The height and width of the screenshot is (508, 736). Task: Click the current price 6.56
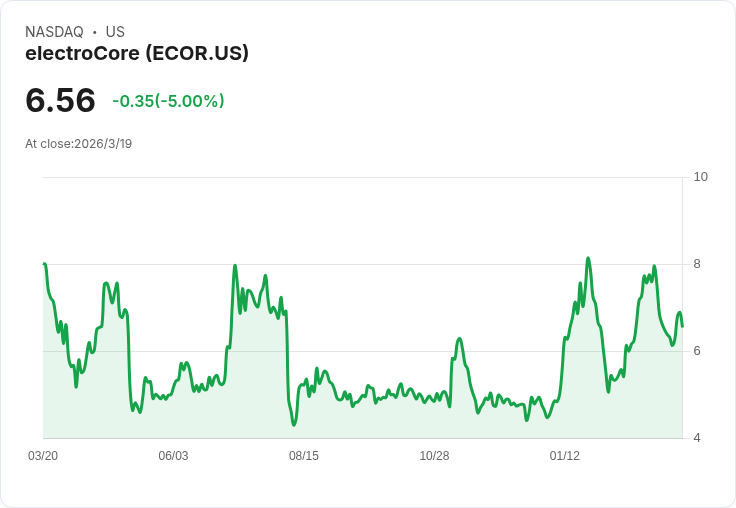pyautogui.click(x=61, y=100)
